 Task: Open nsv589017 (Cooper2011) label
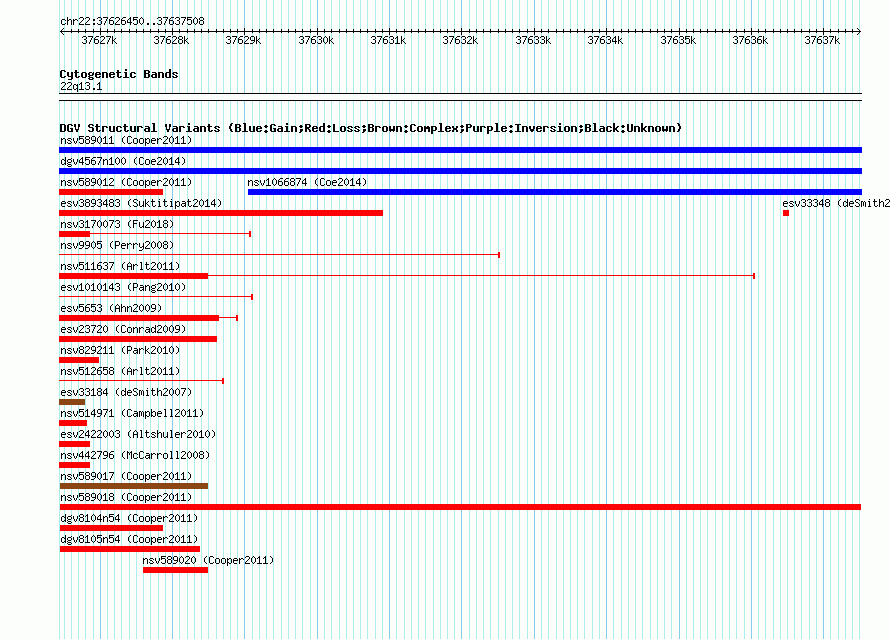pyautogui.click(x=126, y=476)
